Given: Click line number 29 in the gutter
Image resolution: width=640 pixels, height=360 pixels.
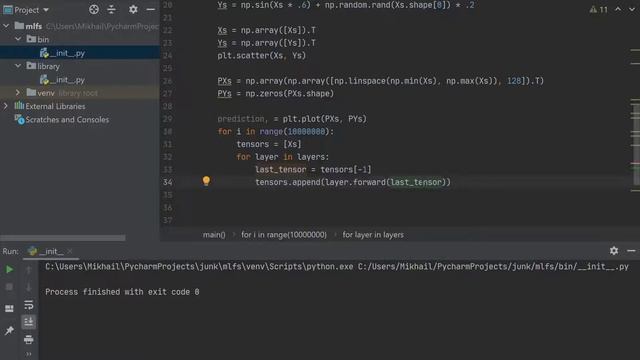Looking at the screenshot, I should 168,119.
